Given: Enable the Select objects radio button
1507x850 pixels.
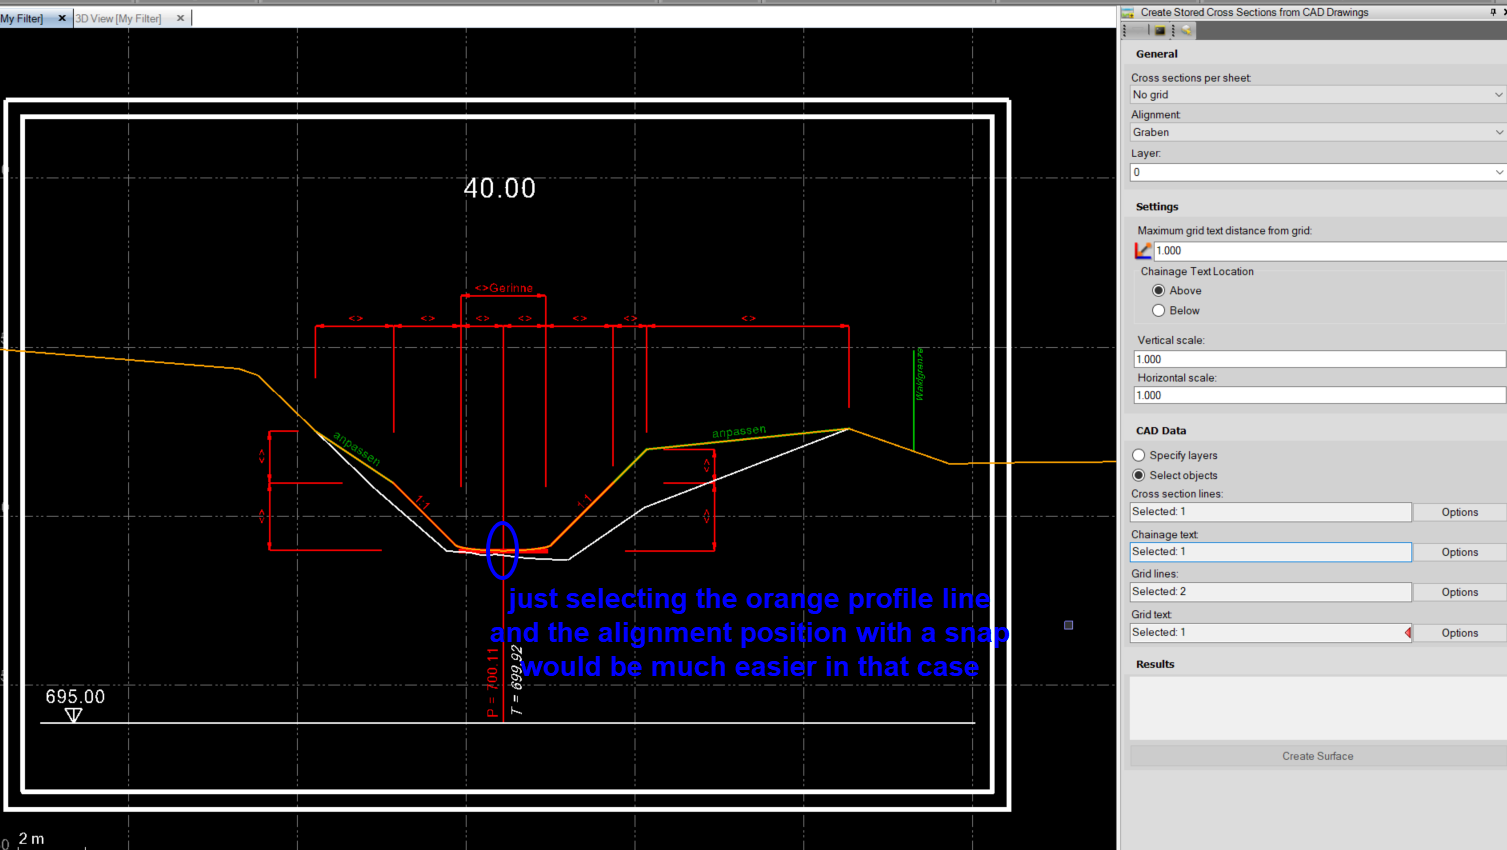Looking at the screenshot, I should (1139, 476).
